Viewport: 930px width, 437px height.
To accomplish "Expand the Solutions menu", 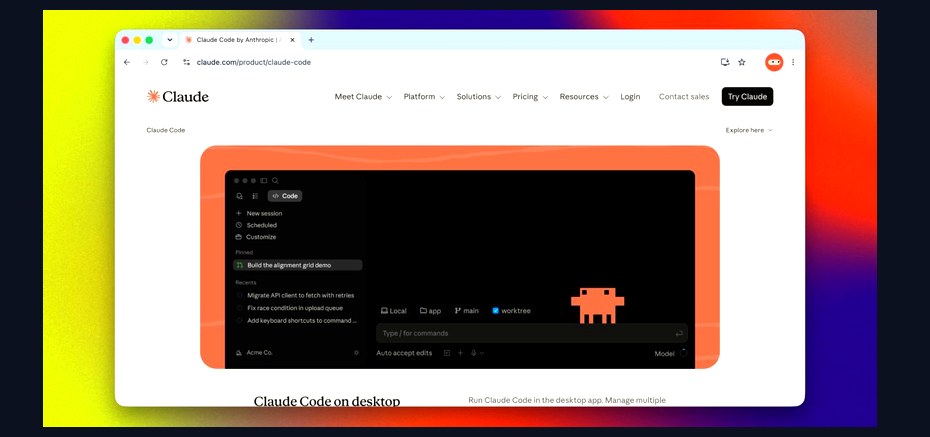I will [479, 97].
